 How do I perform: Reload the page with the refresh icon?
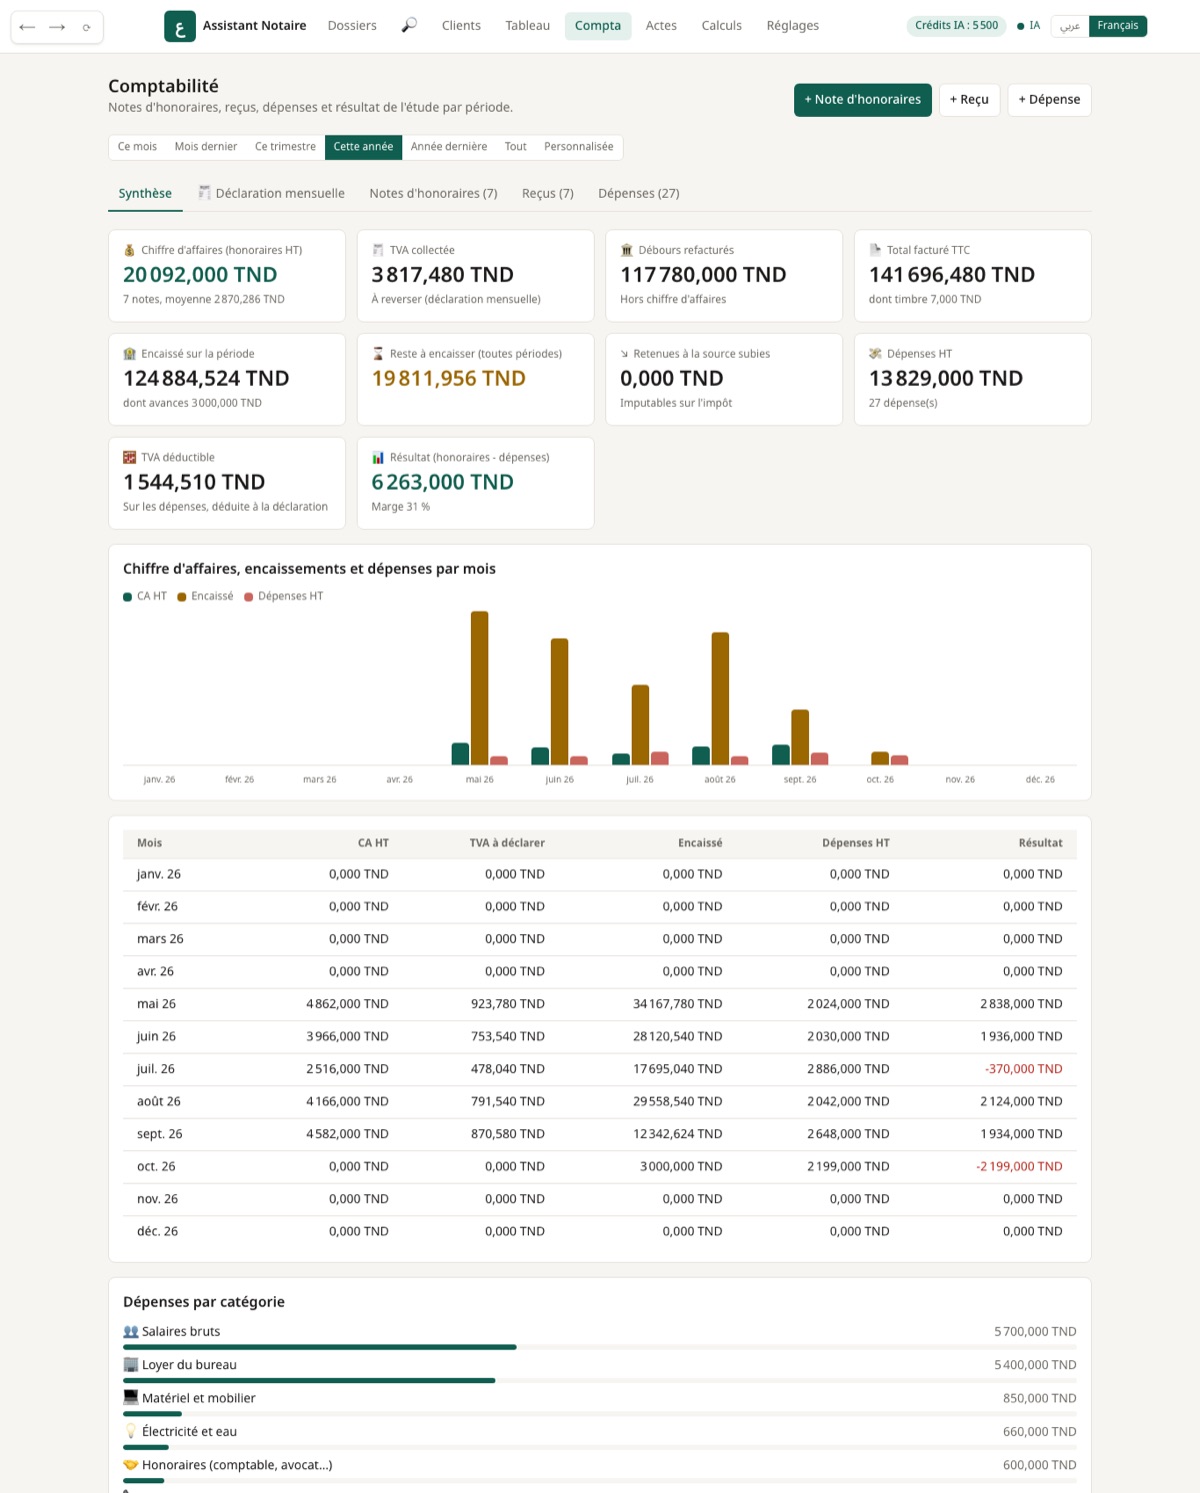tap(87, 27)
